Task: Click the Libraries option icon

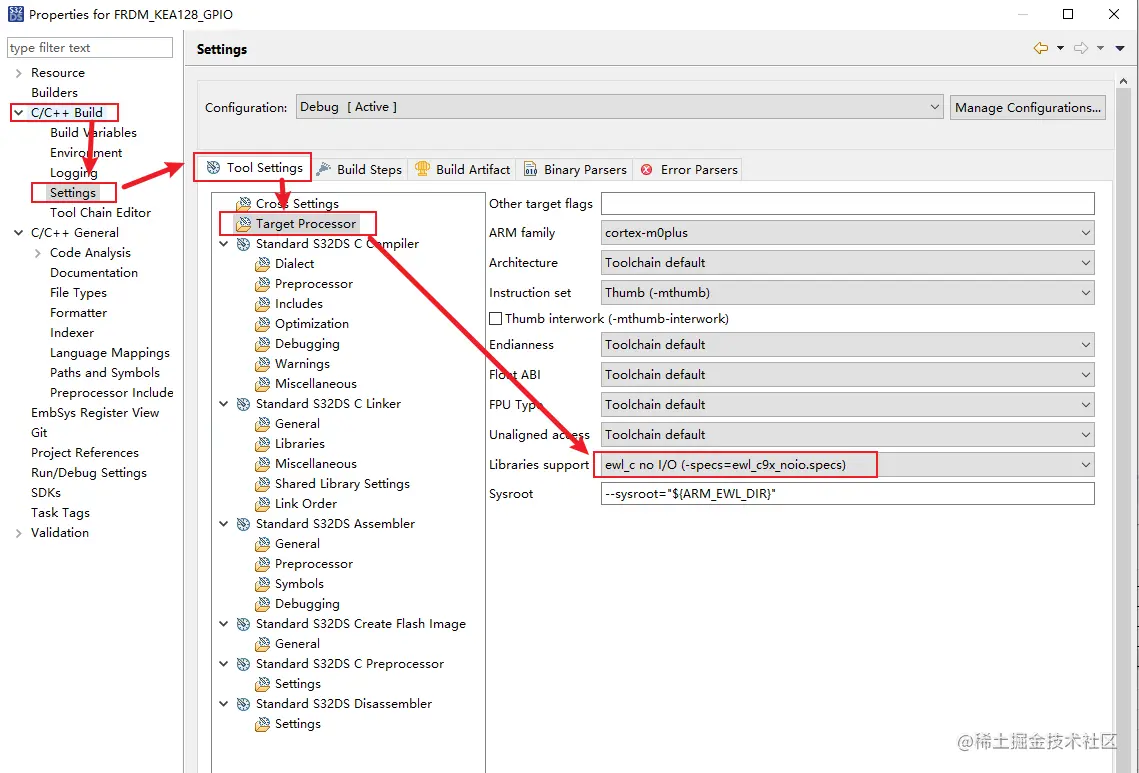Action: click(x=262, y=444)
